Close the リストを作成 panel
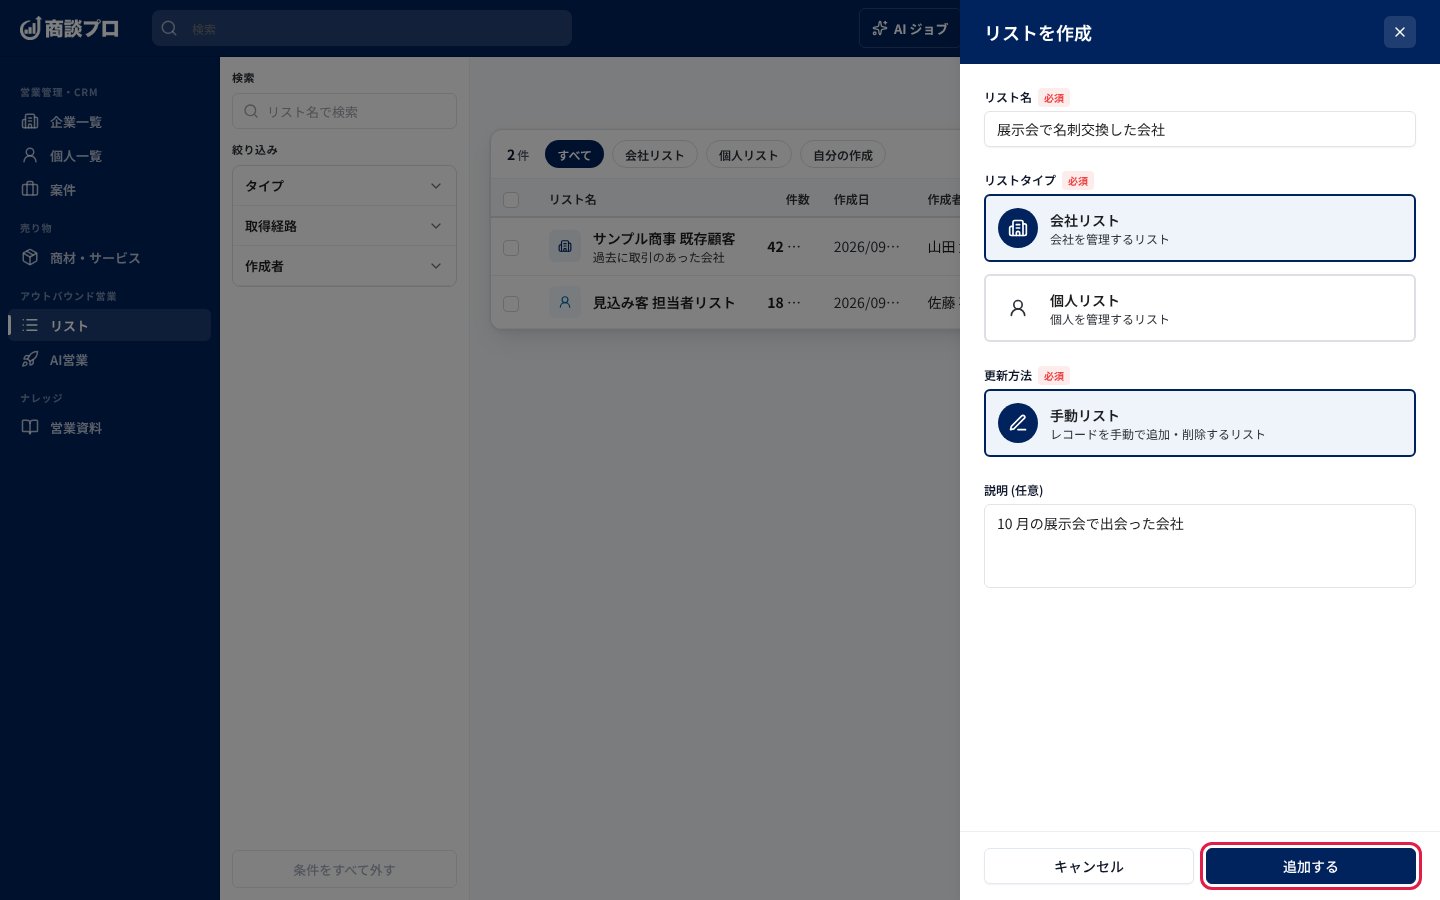 pos(1400,32)
